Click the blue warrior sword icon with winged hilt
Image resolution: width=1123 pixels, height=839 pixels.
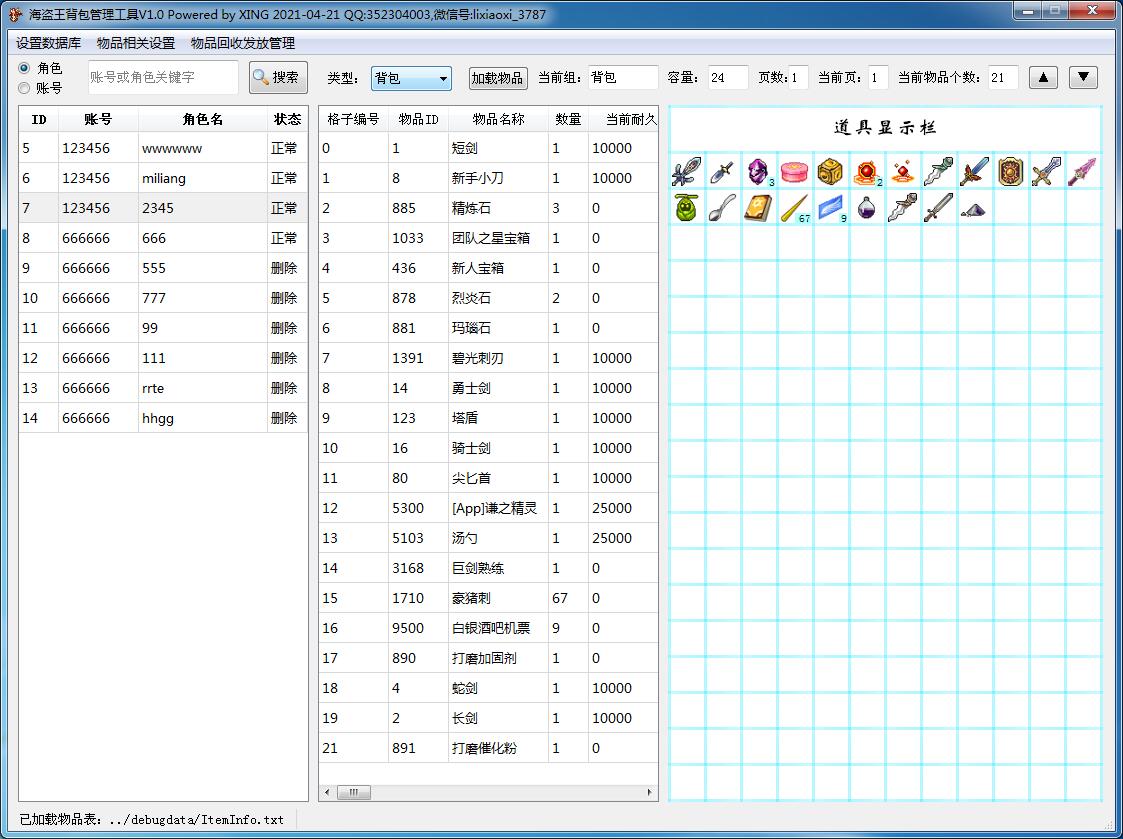pyautogui.click(x=975, y=172)
